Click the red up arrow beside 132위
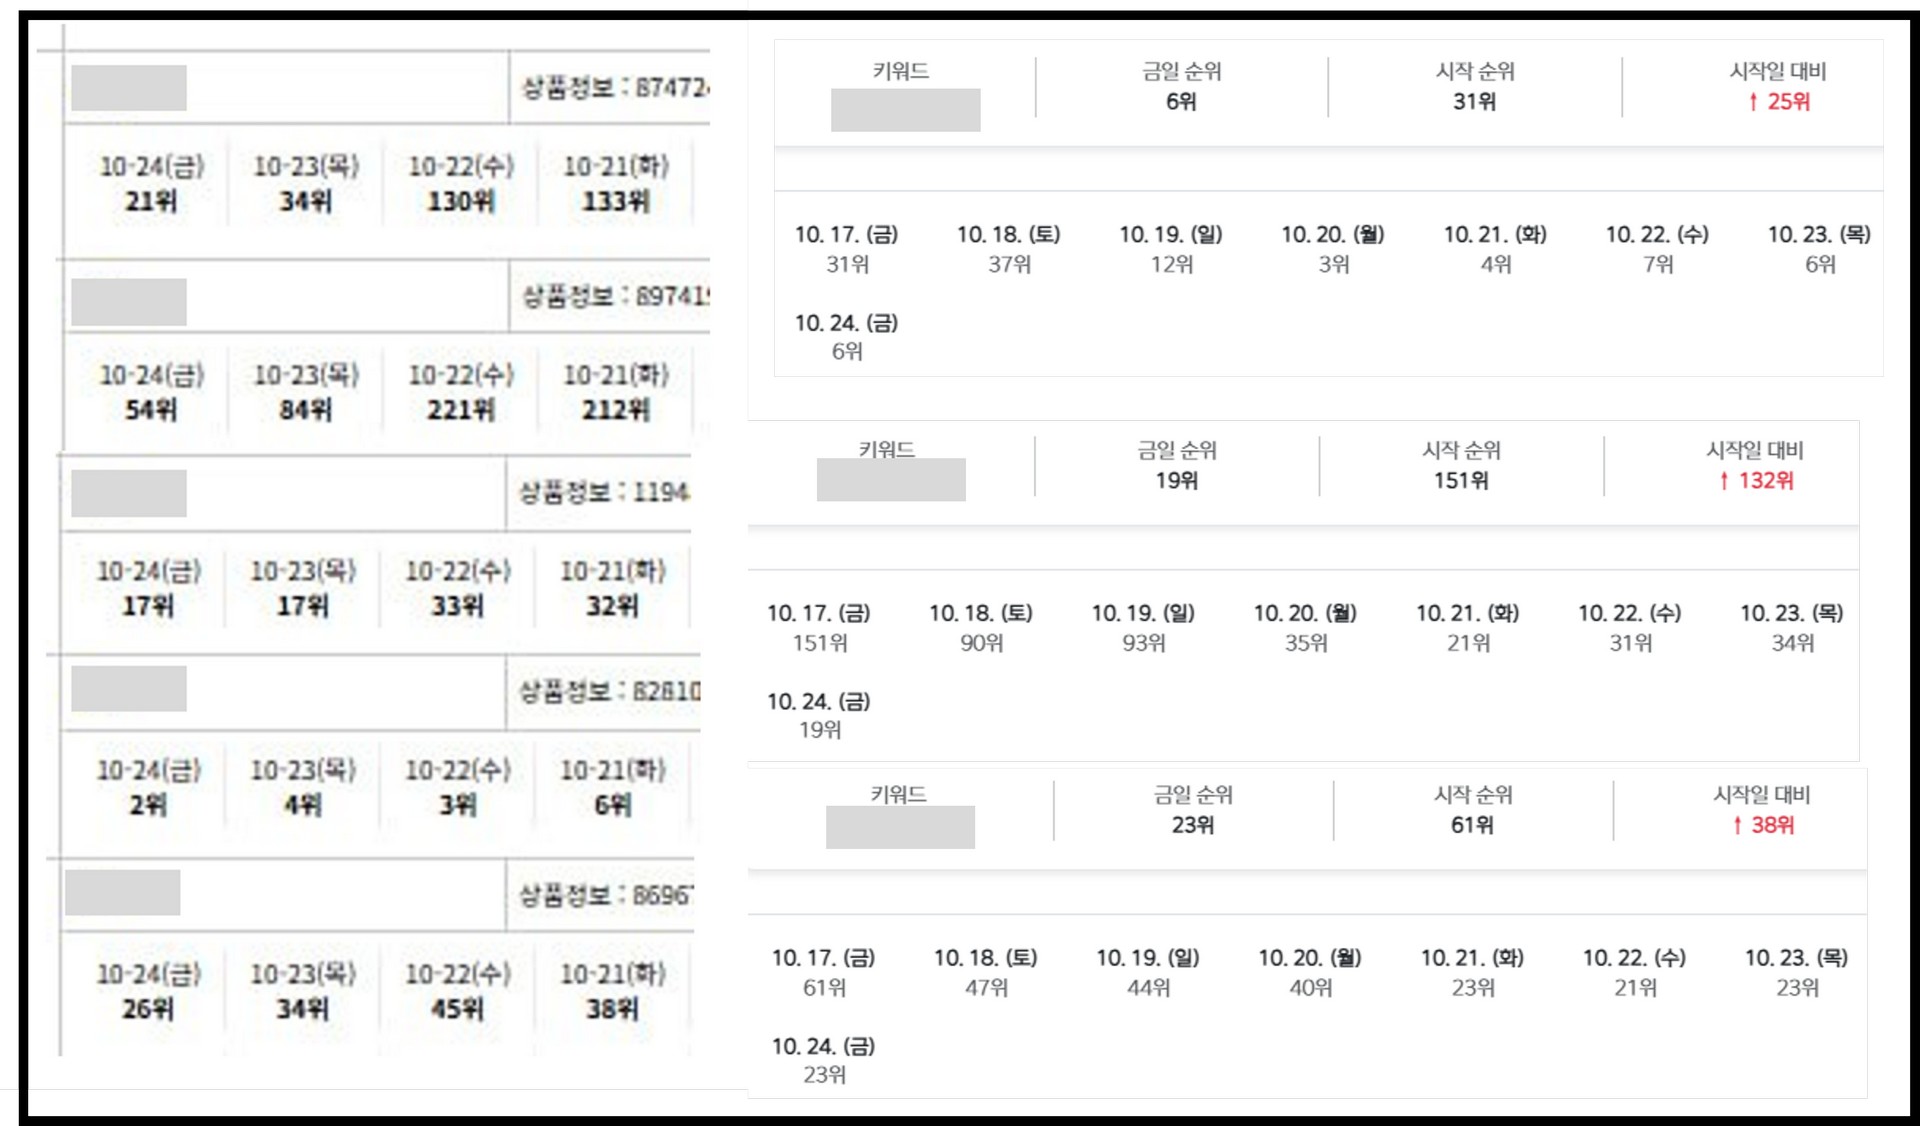 (x=1724, y=481)
